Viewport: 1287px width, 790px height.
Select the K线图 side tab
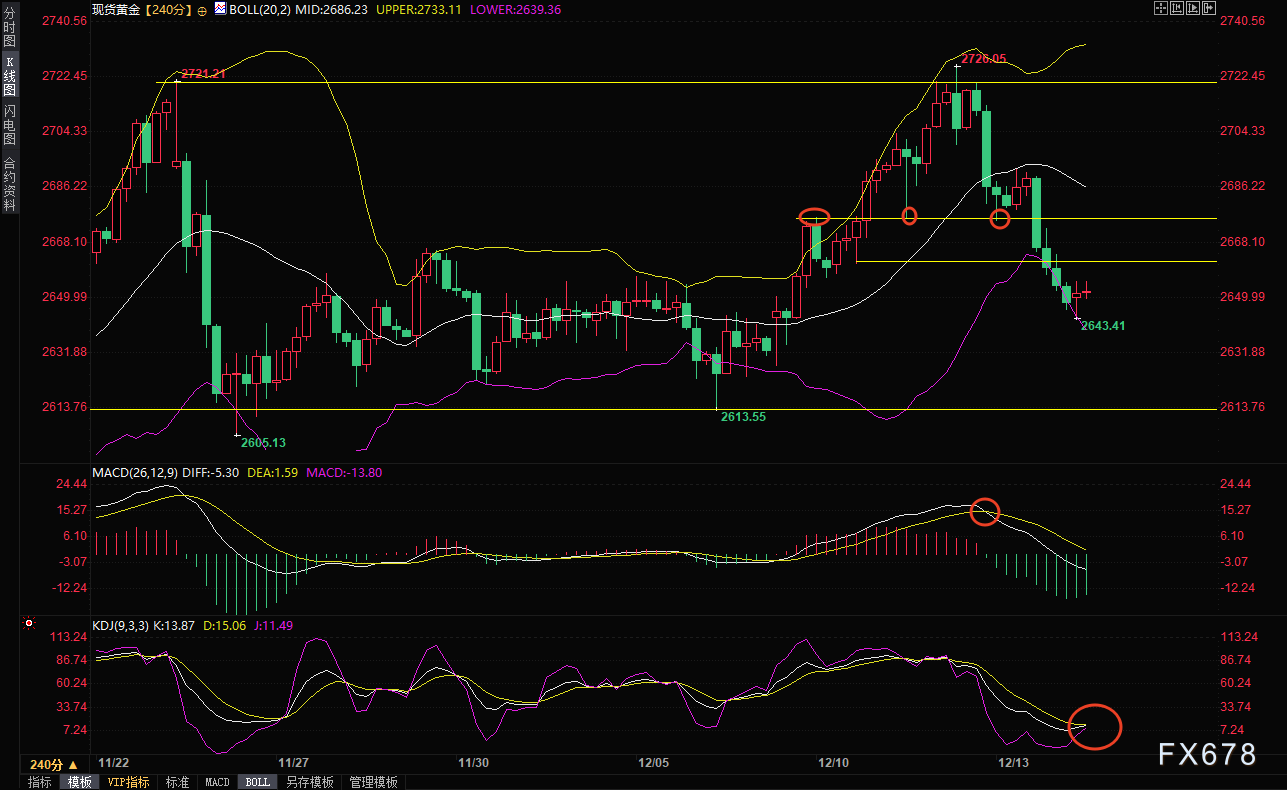point(9,77)
